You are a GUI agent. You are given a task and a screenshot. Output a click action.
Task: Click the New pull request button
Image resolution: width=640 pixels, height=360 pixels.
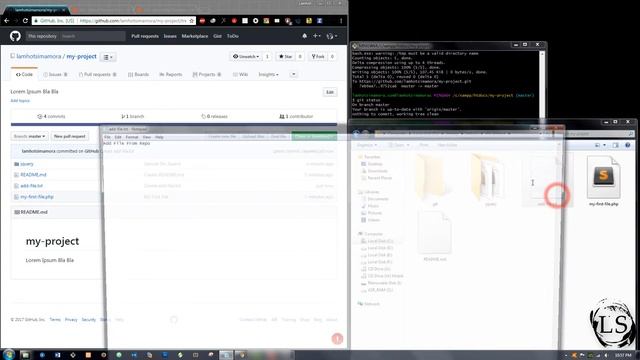70,136
